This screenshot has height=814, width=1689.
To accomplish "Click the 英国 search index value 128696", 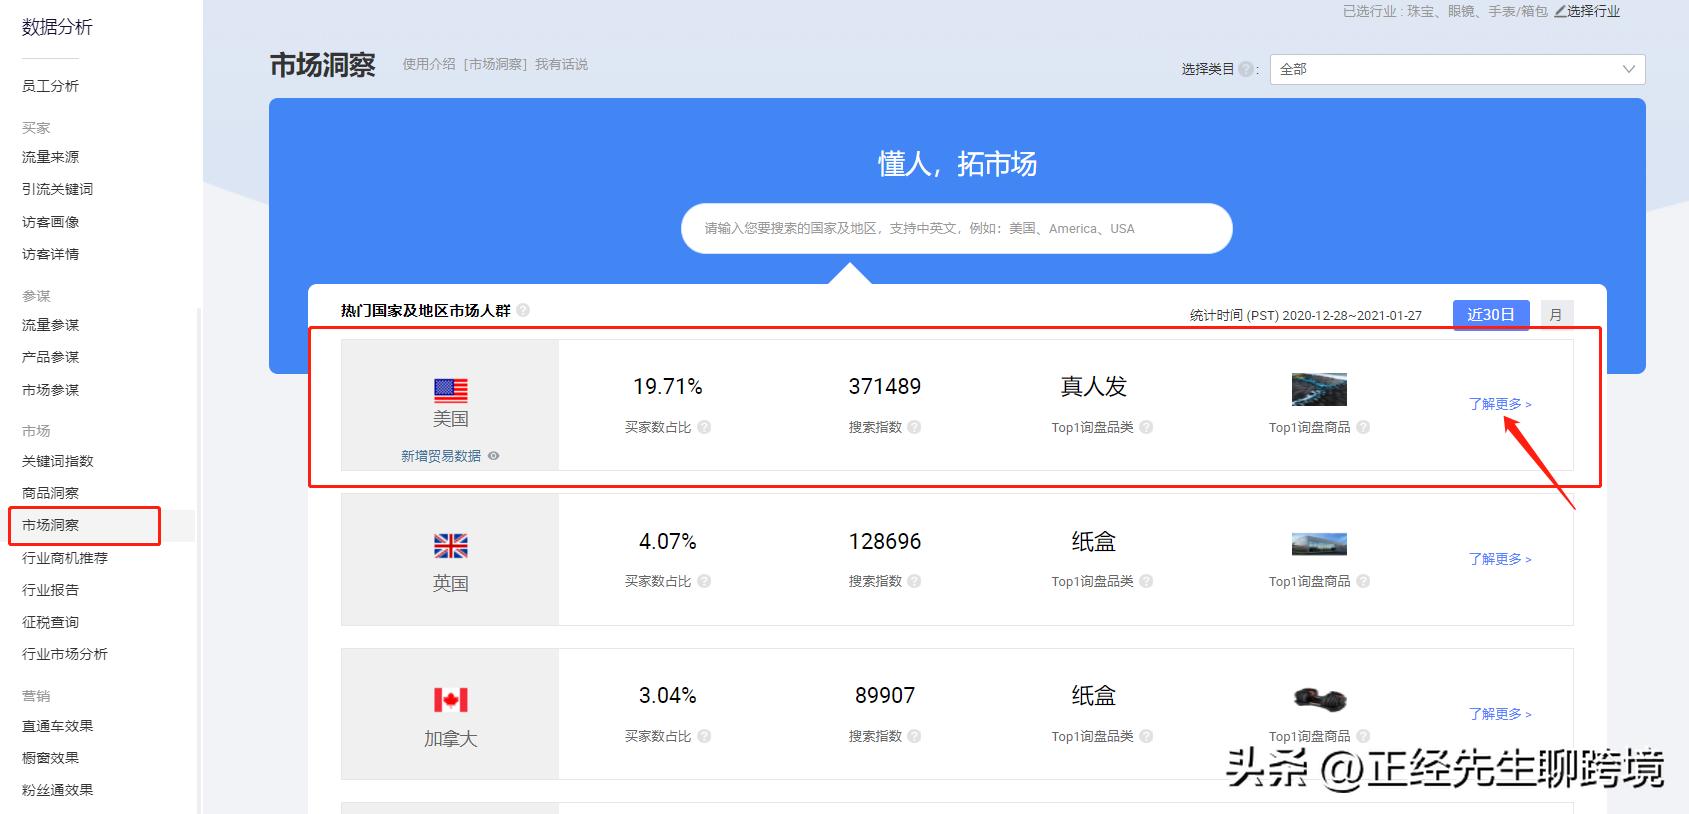I will pos(885,542).
